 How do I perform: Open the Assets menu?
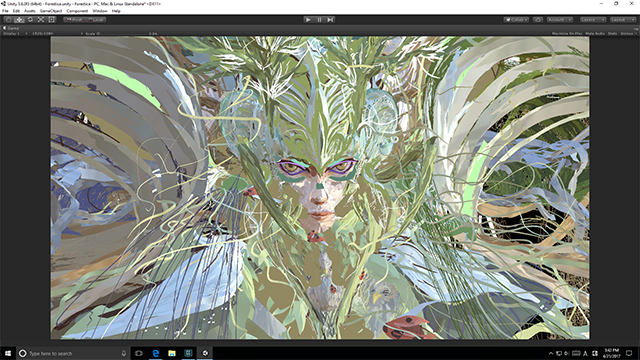(x=29, y=11)
